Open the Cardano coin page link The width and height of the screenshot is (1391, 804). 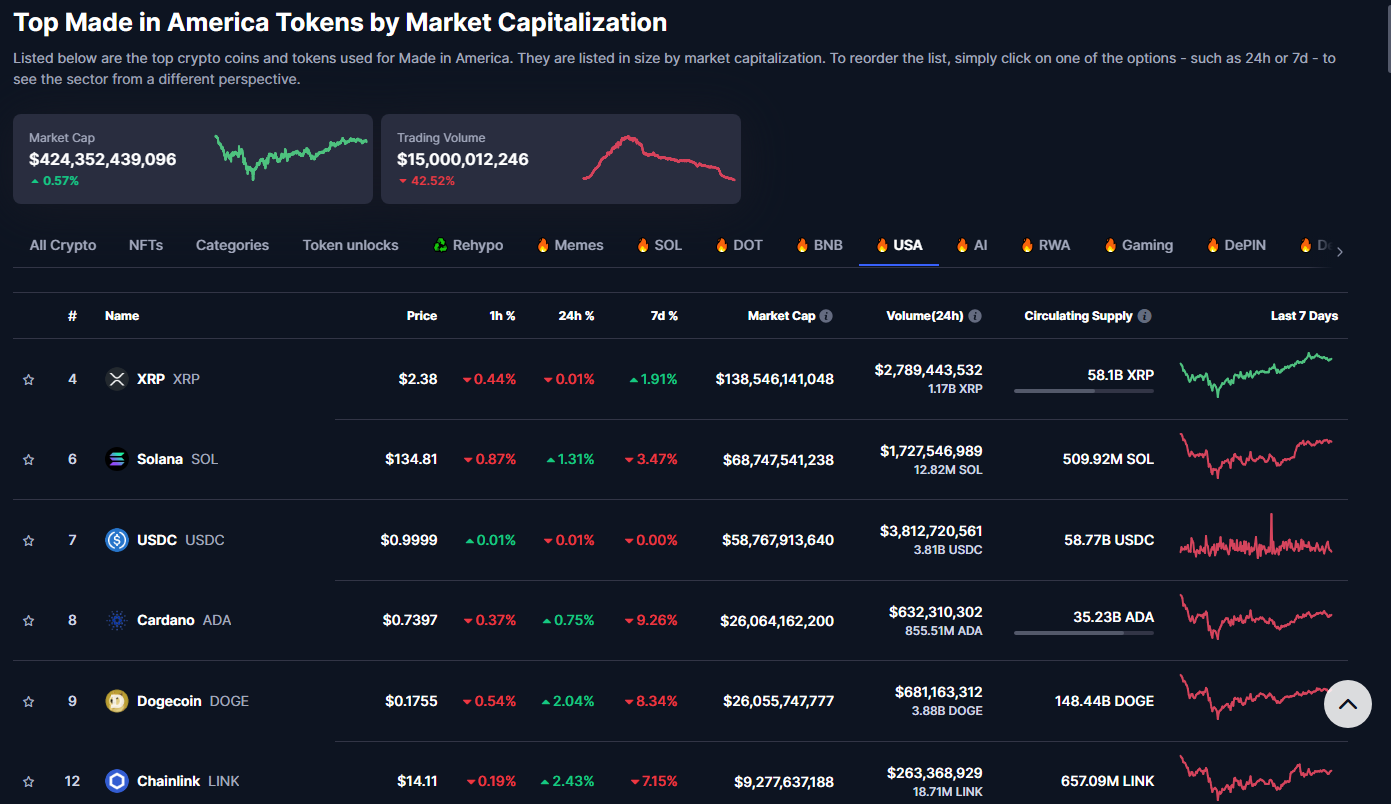pyautogui.click(x=184, y=620)
